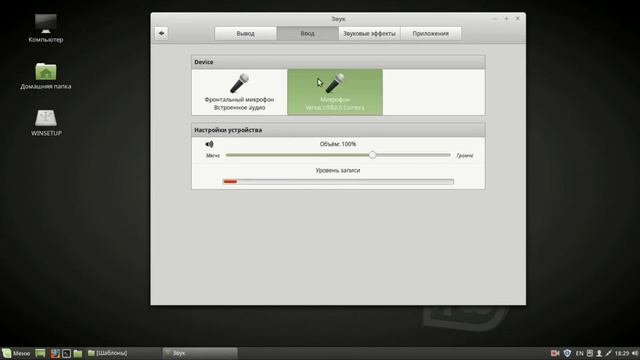Click the input volume slider handle
Image resolution: width=640 pixels, height=360 pixels.
coord(372,155)
